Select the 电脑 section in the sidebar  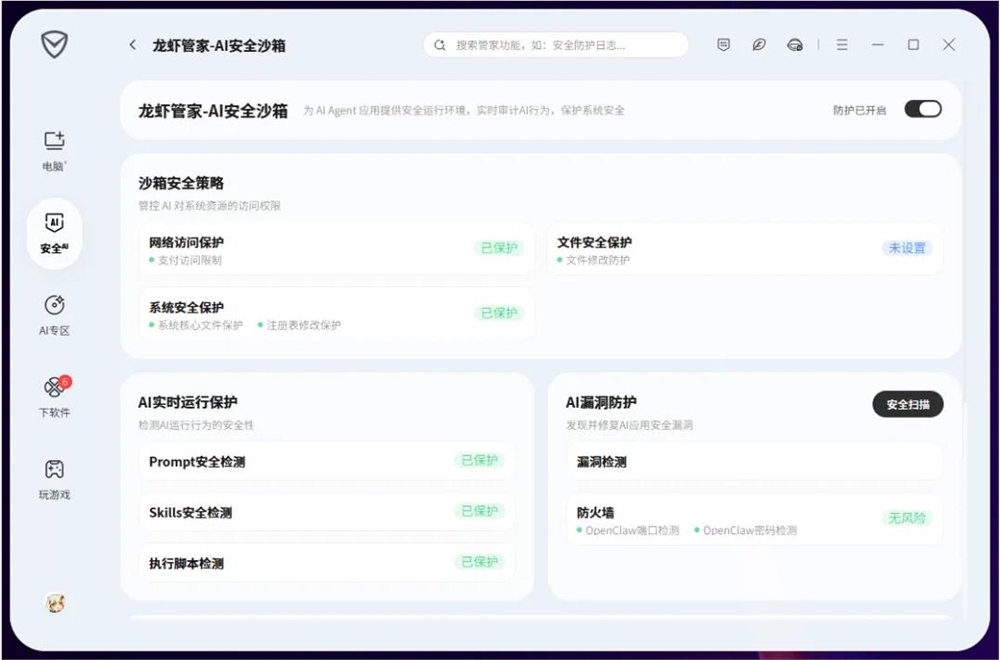[54, 152]
